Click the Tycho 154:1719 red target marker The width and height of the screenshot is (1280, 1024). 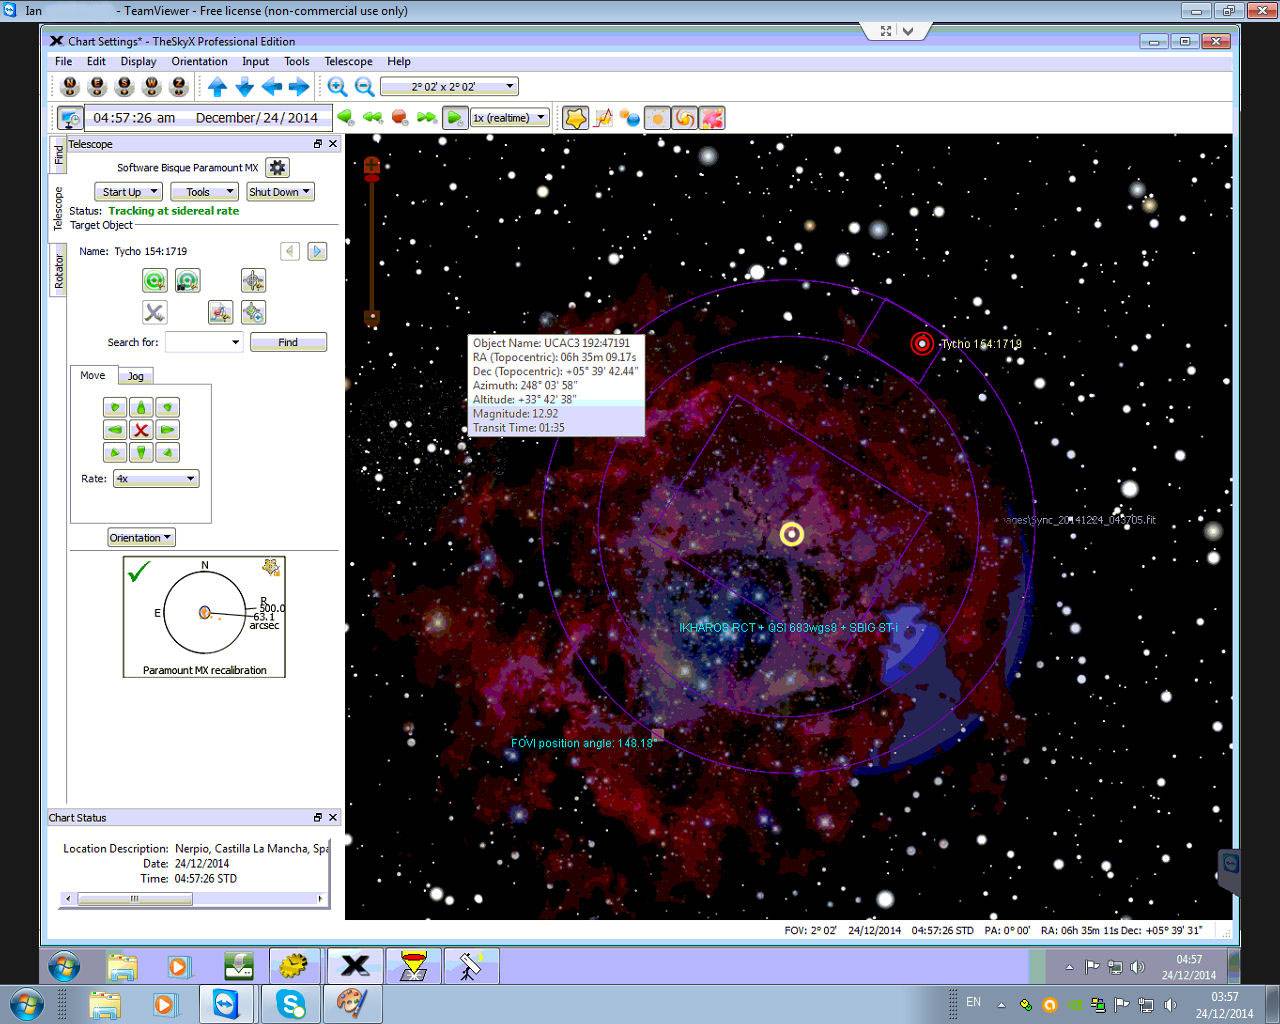pyautogui.click(x=921, y=344)
